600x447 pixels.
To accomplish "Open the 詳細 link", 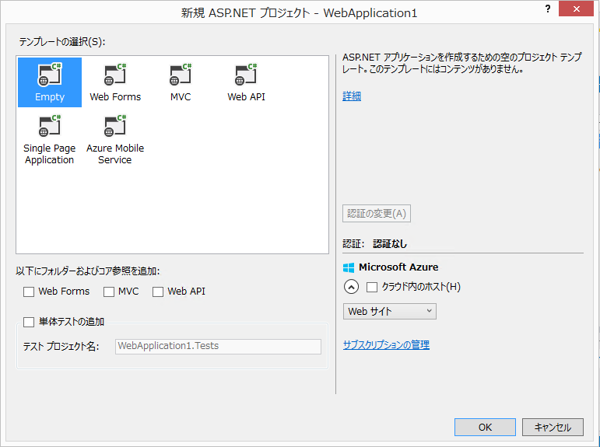I will (351, 96).
